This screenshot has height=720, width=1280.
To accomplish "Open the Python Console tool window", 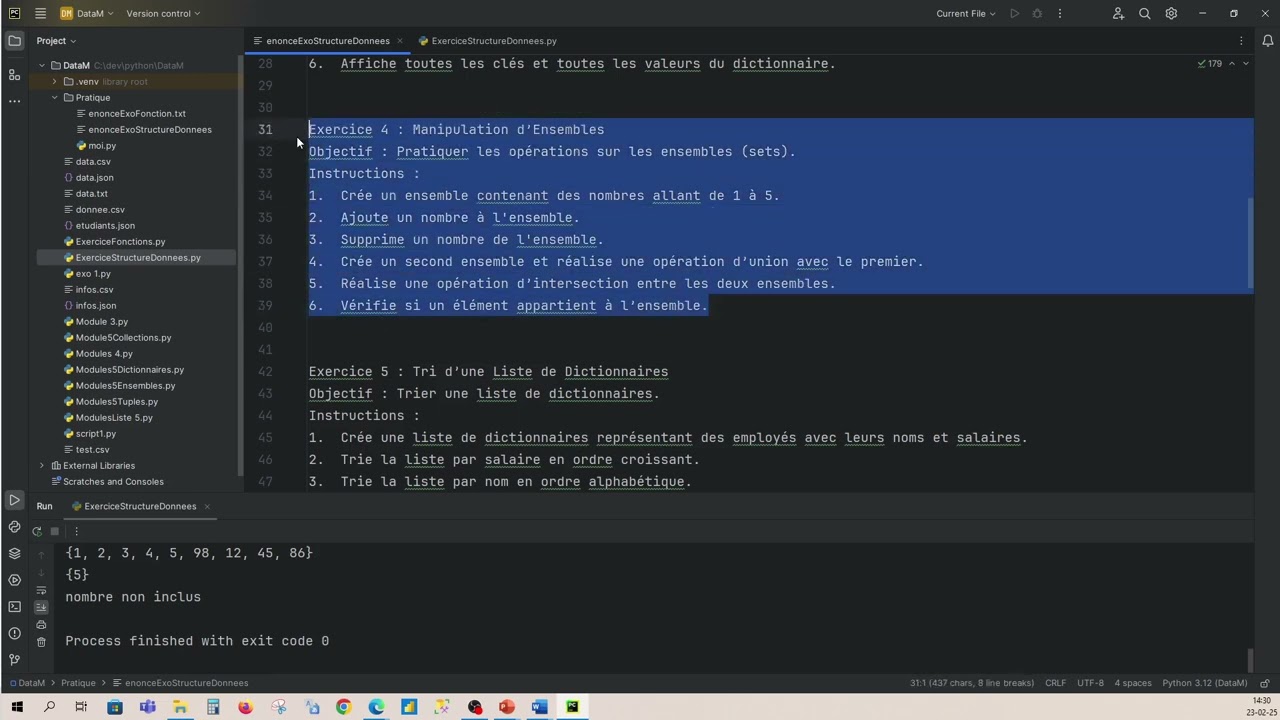I will [14, 527].
